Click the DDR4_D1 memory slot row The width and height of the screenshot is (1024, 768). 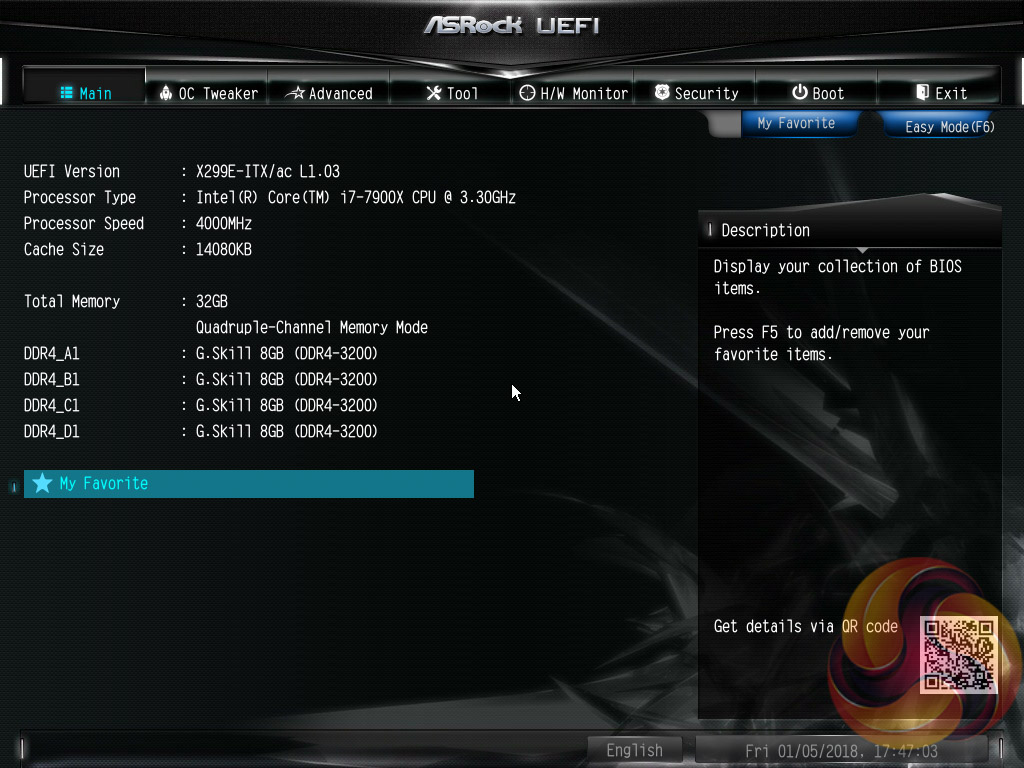[200, 432]
